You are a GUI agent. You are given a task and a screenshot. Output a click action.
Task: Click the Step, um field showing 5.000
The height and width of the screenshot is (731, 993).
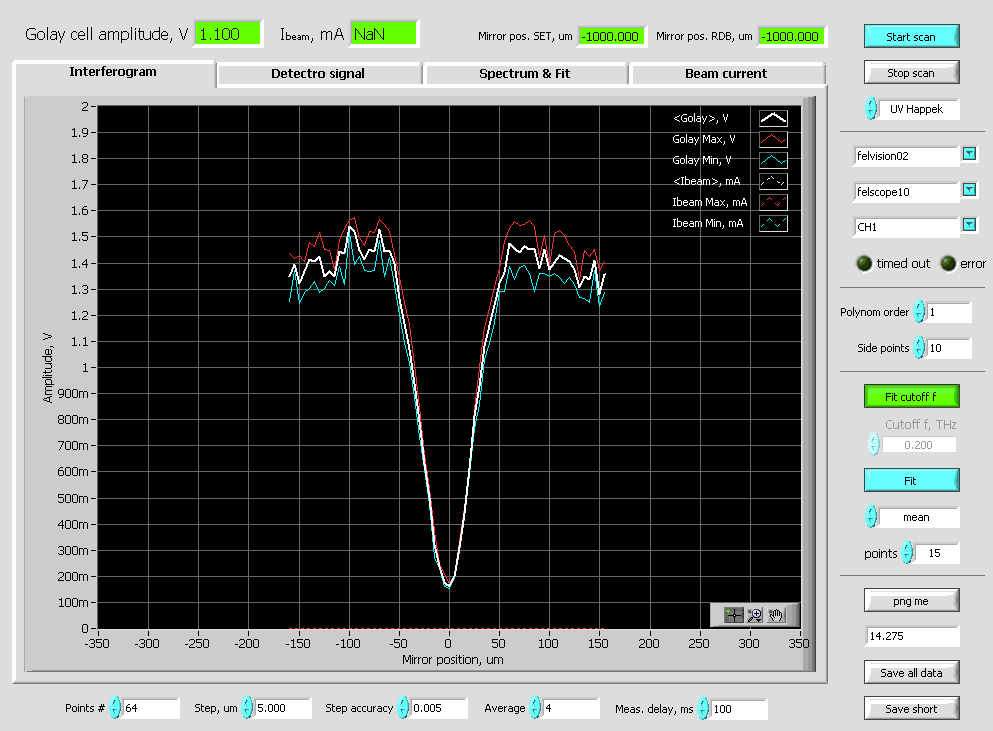coord(283,708)
